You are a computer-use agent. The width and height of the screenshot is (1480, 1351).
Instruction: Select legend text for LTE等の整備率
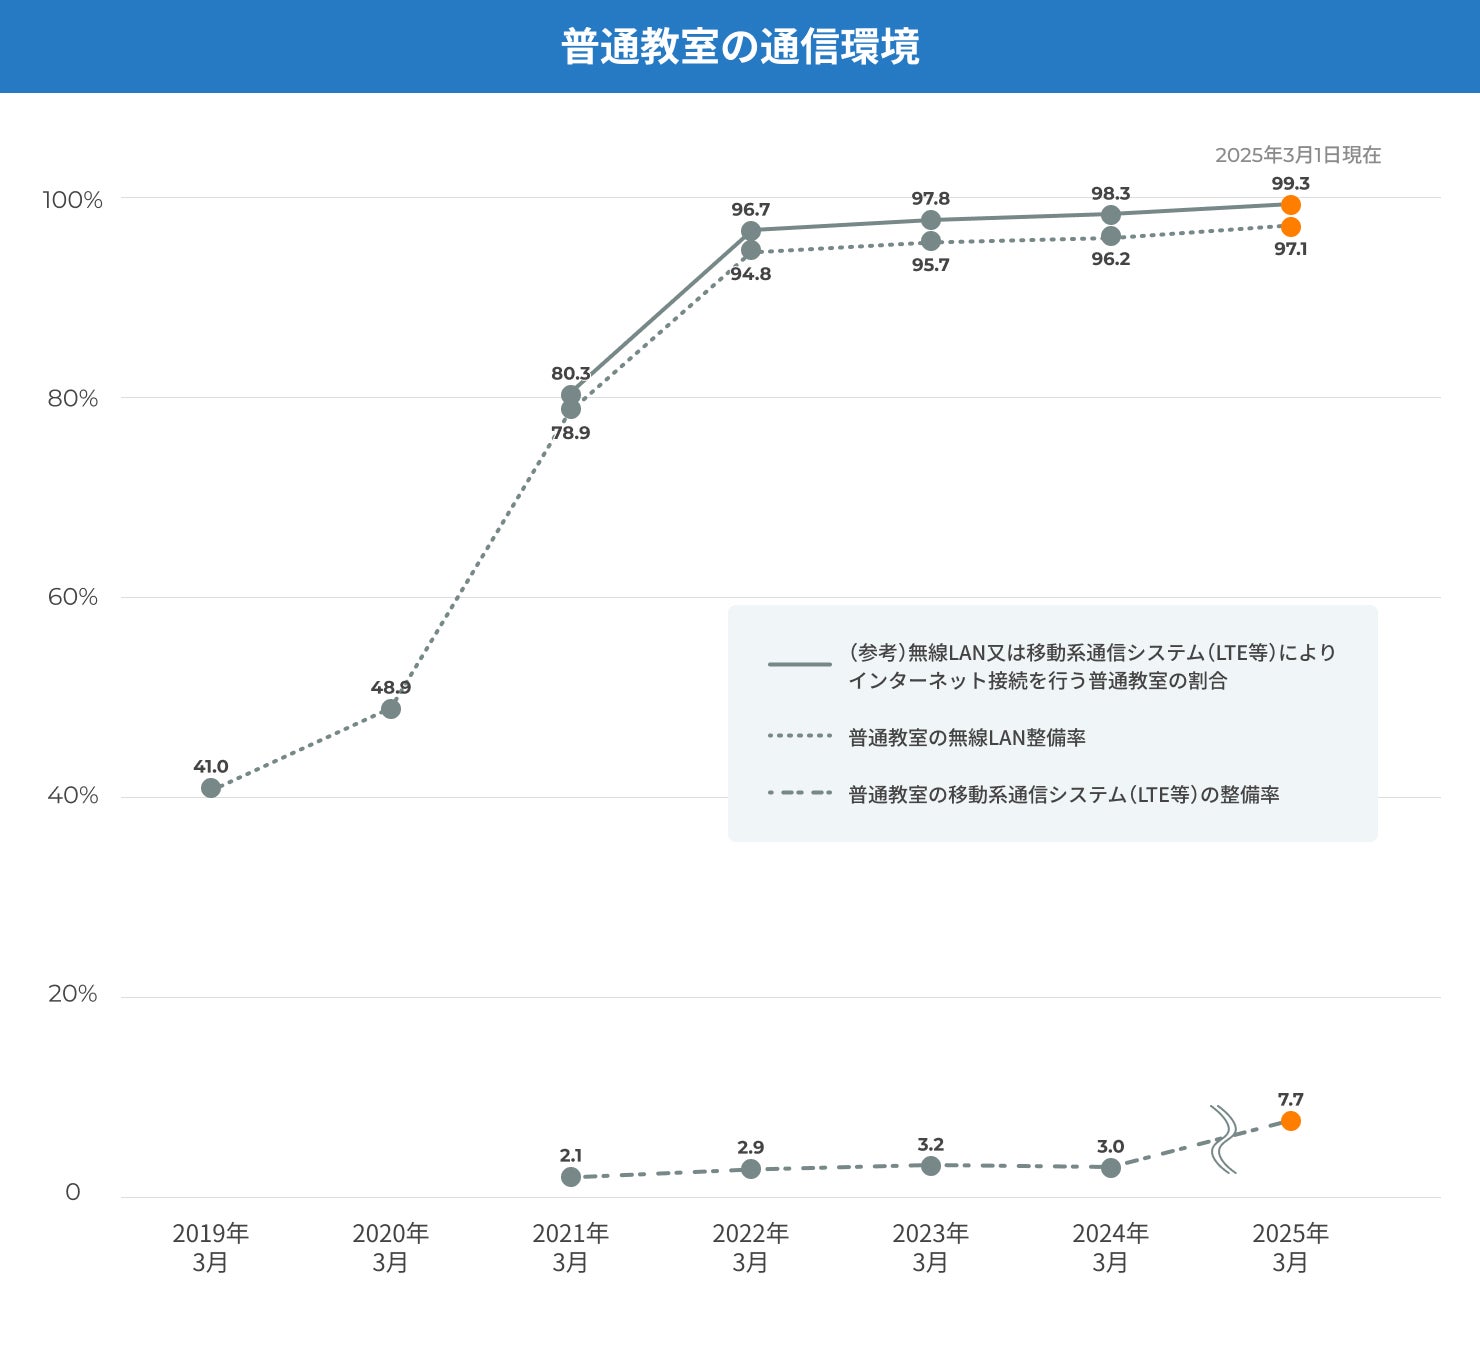1064,795
